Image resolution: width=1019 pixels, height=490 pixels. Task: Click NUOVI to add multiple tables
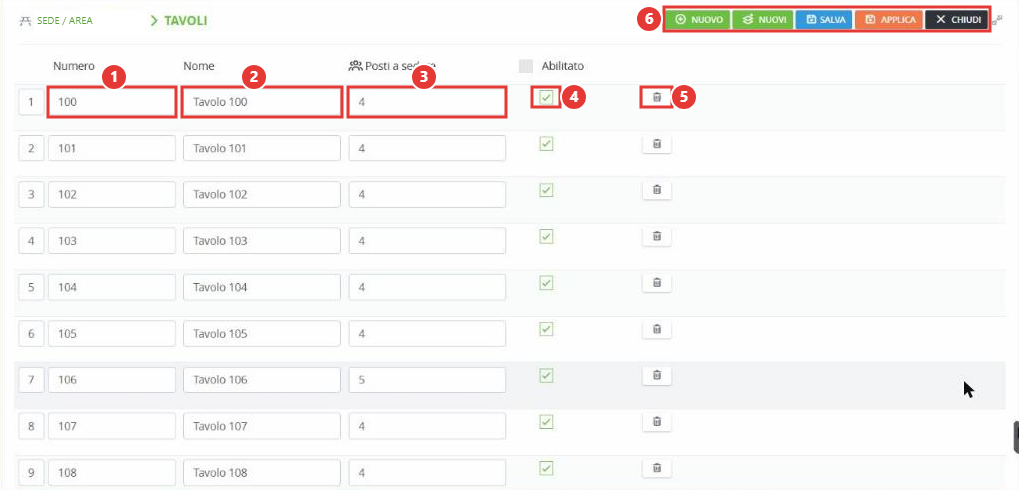763,20
